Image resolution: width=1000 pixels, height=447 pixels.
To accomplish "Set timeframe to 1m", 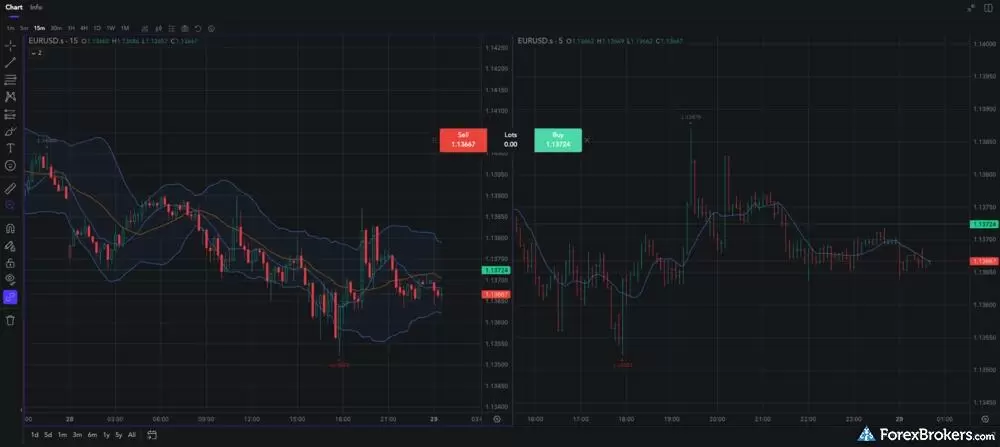I will tap(11, 28).
